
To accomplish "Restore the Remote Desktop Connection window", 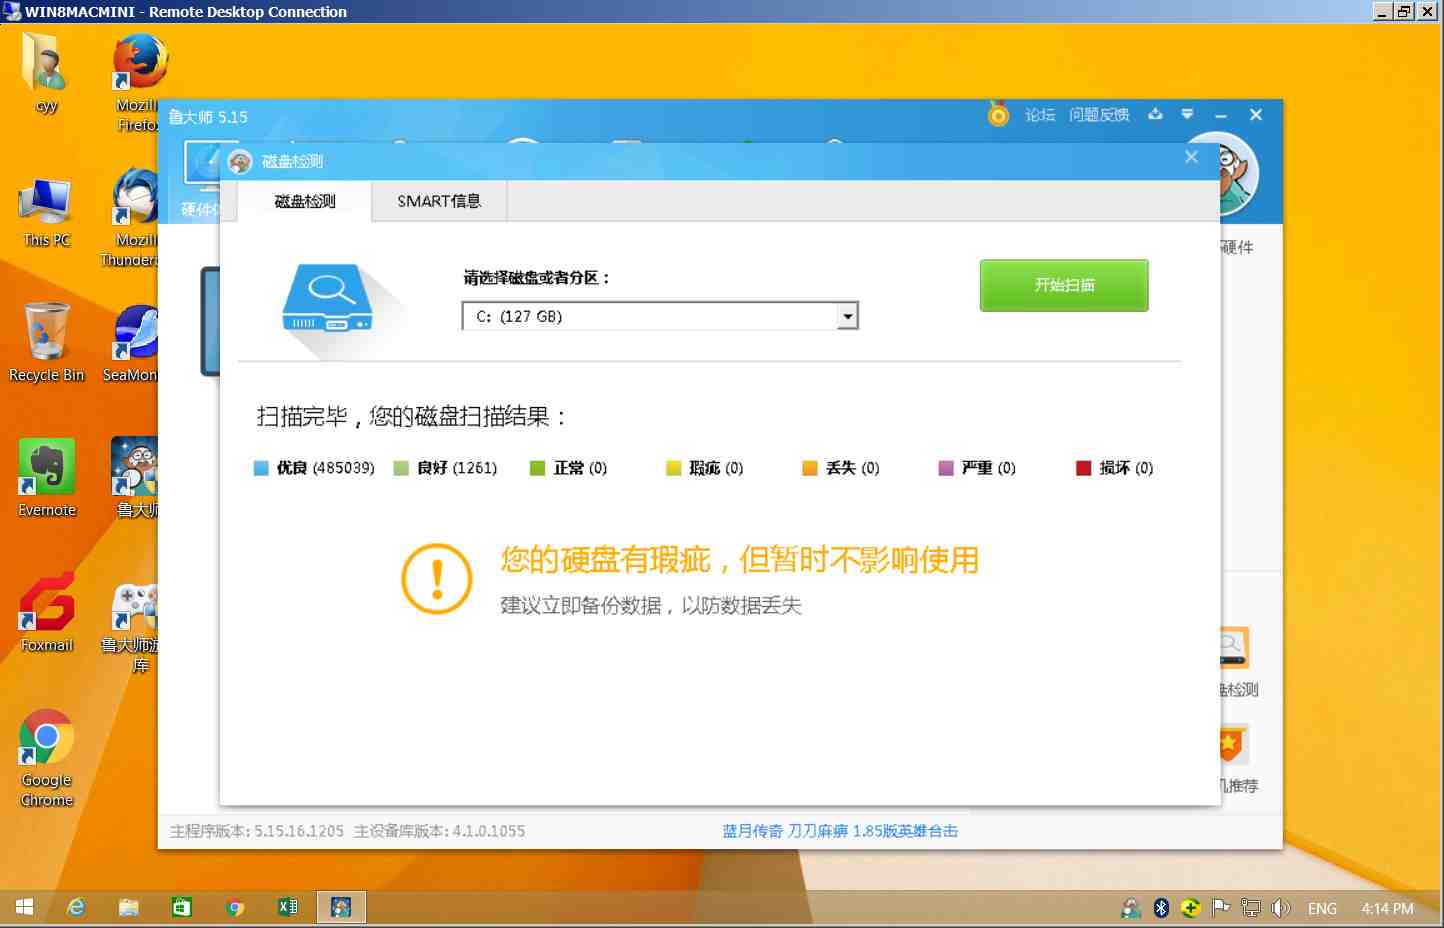I will 1405,11.
